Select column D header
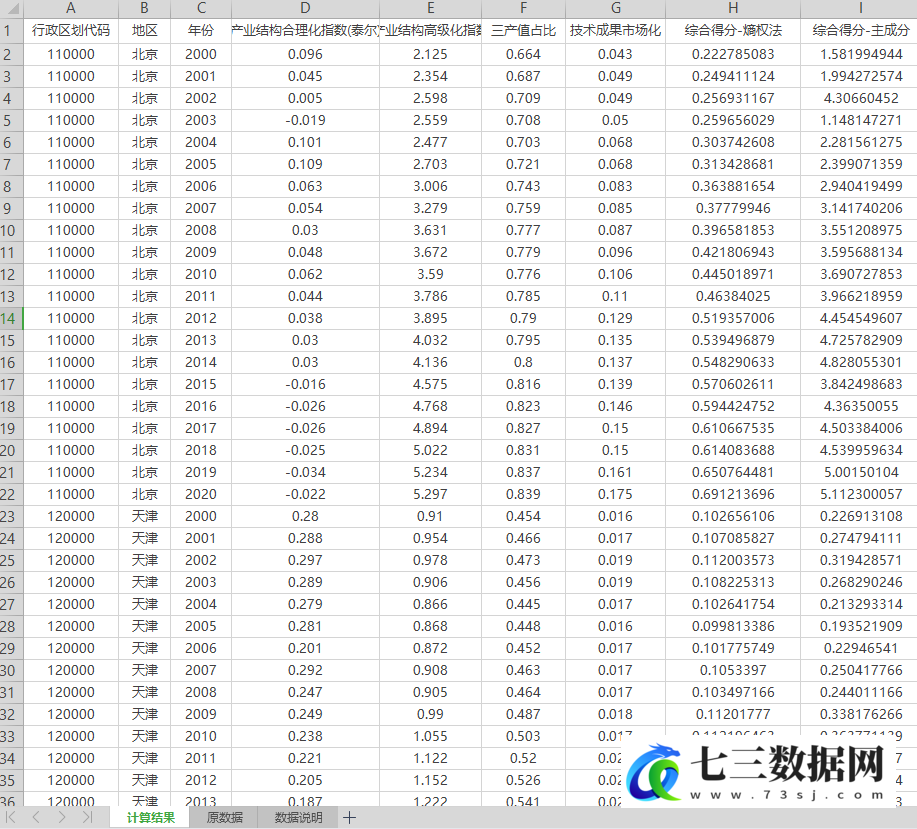Image resolution: width=917 pixels, height=829 pixels. click(x=305, y=8)
